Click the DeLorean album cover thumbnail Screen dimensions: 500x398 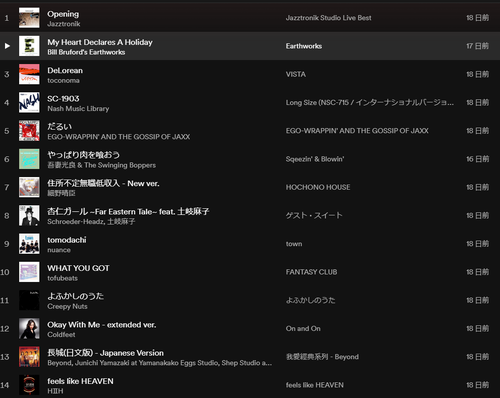pos(29,74)
